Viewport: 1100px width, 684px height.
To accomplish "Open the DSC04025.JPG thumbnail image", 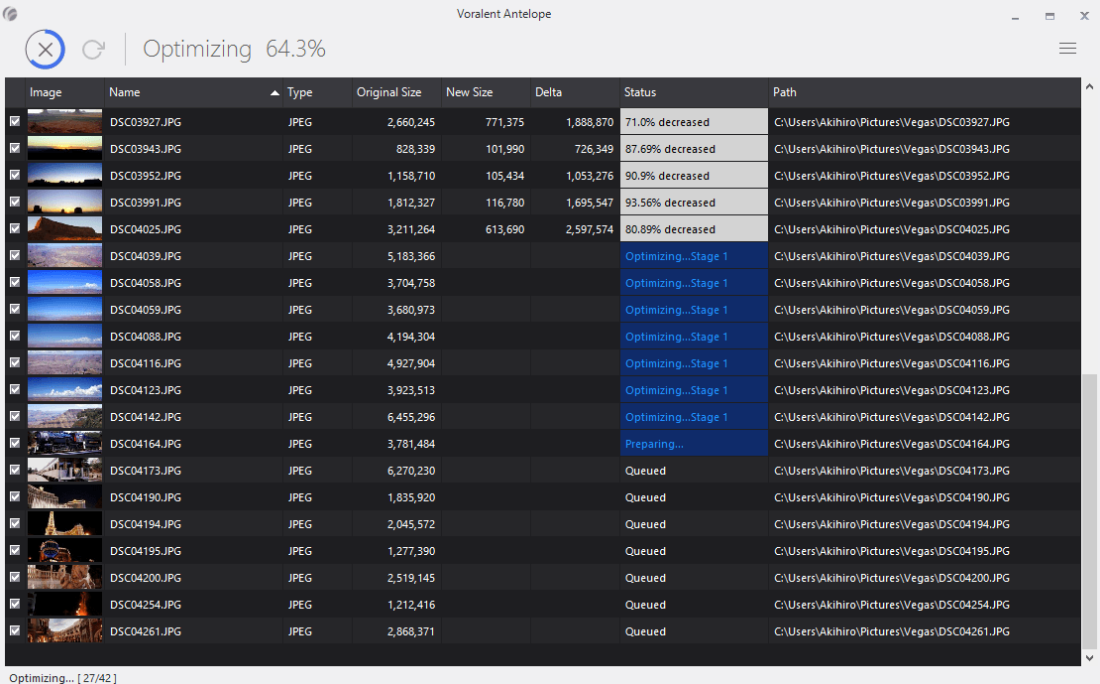I will (65, 229).
